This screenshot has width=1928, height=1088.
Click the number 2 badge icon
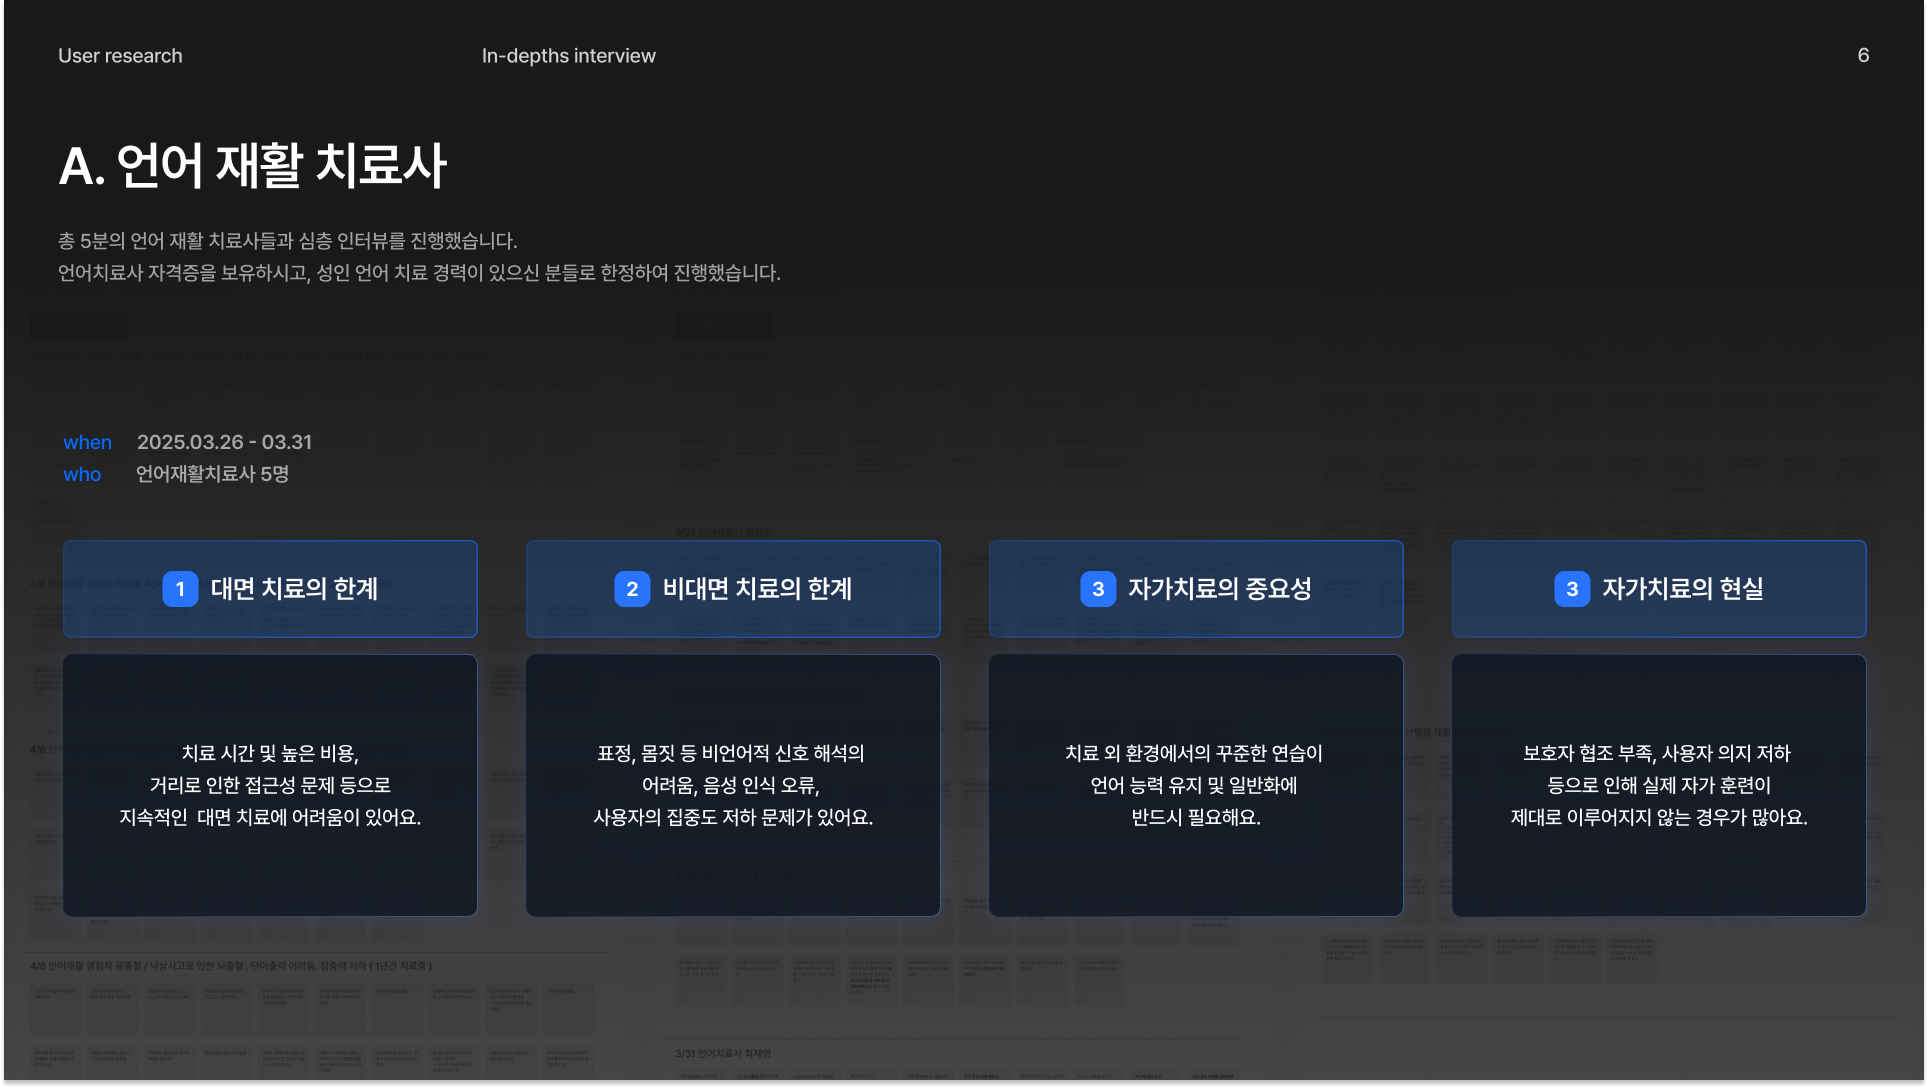[632, 589]
